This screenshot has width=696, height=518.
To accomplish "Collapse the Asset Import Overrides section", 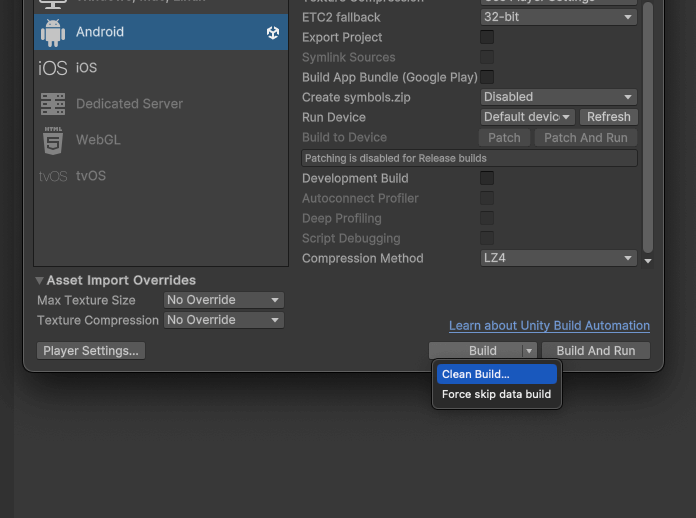I will tap(40, 281).
